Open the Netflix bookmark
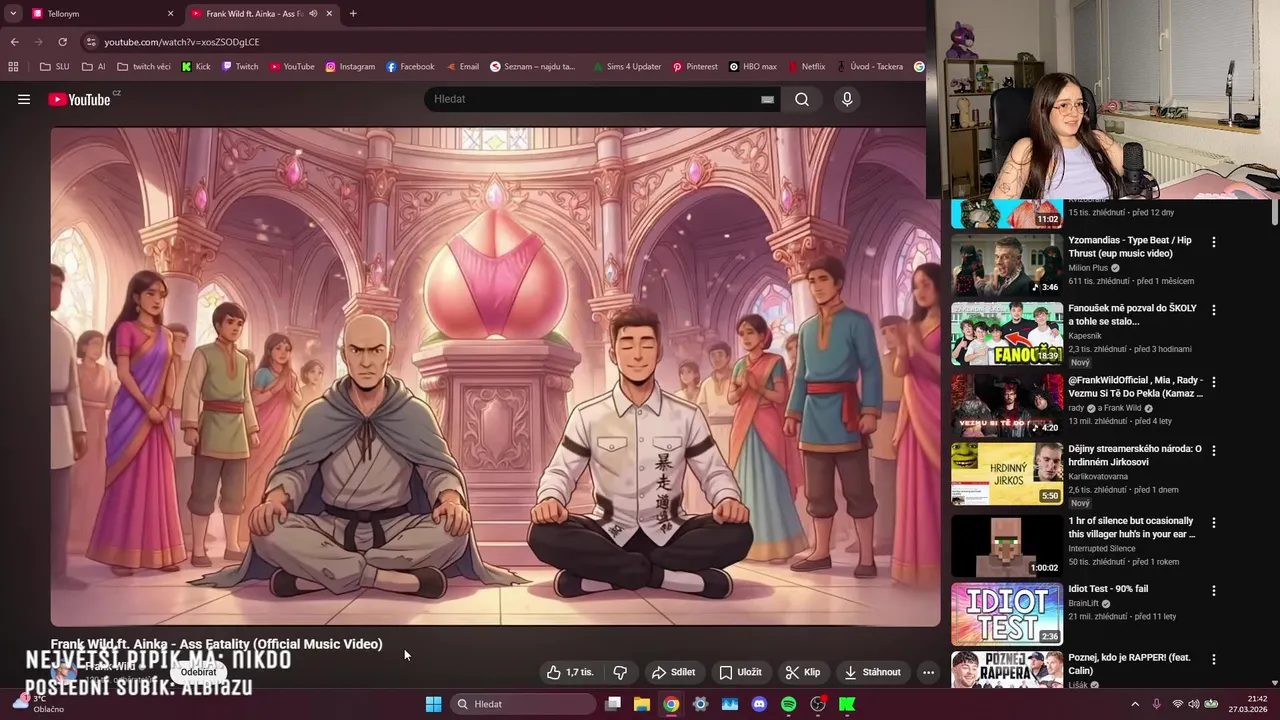This screenshot has height=720, width=1280. click(x=806, y=67)
